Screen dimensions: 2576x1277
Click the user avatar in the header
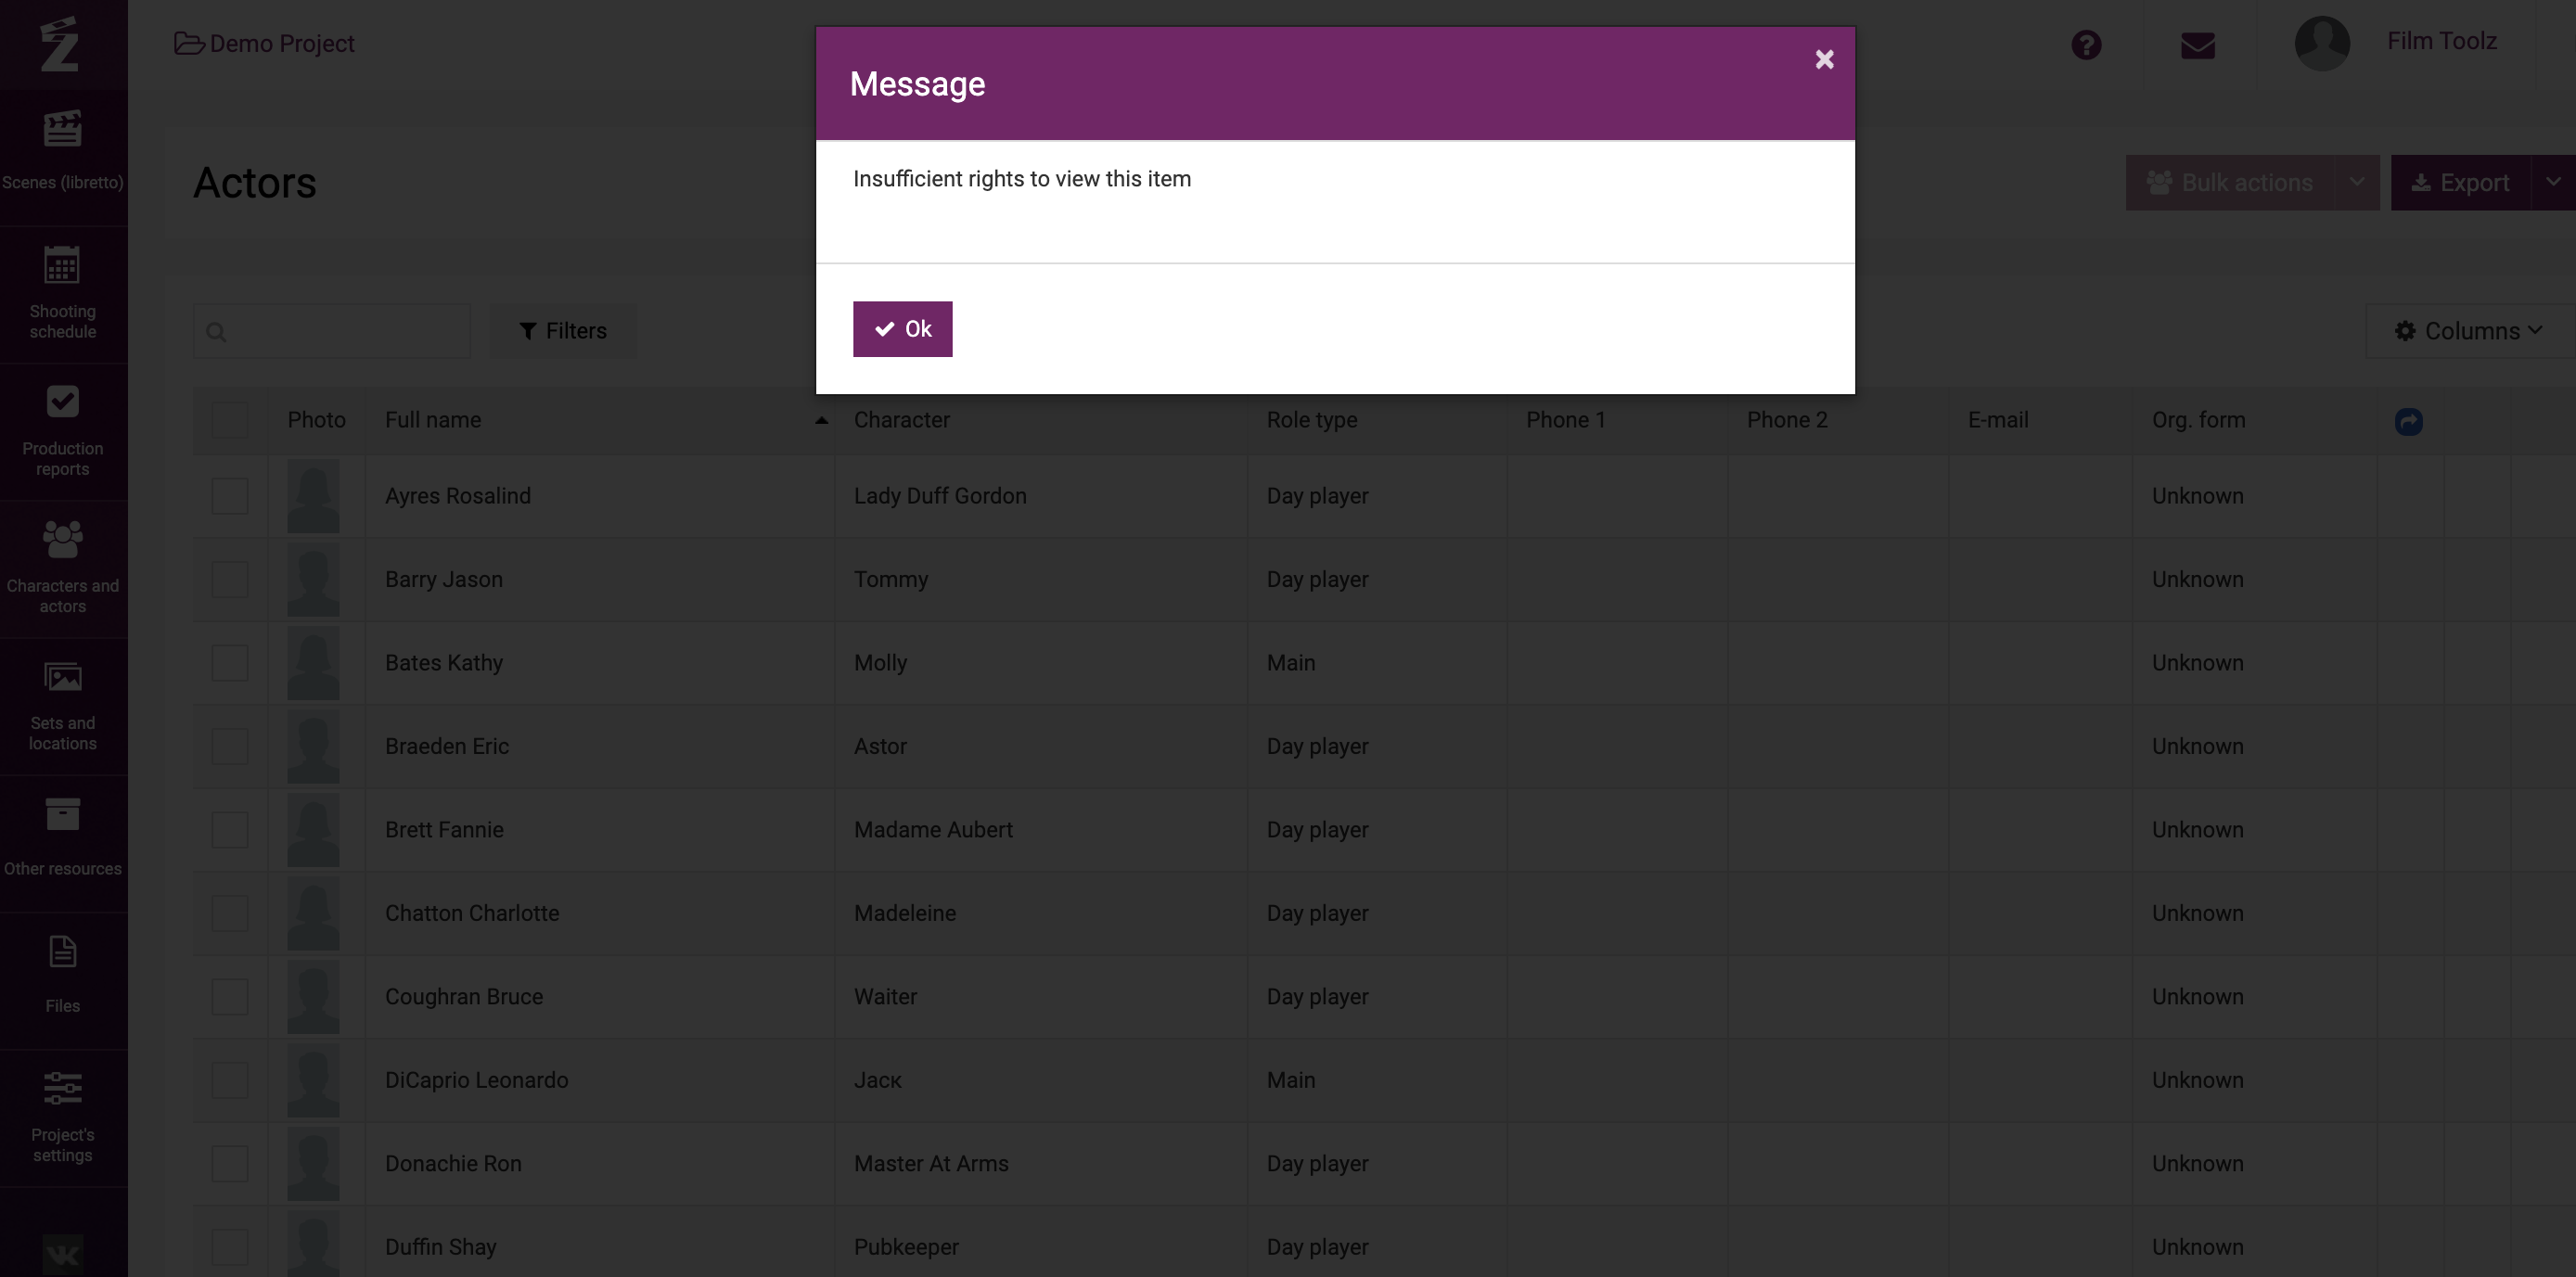click(2322, 43)
